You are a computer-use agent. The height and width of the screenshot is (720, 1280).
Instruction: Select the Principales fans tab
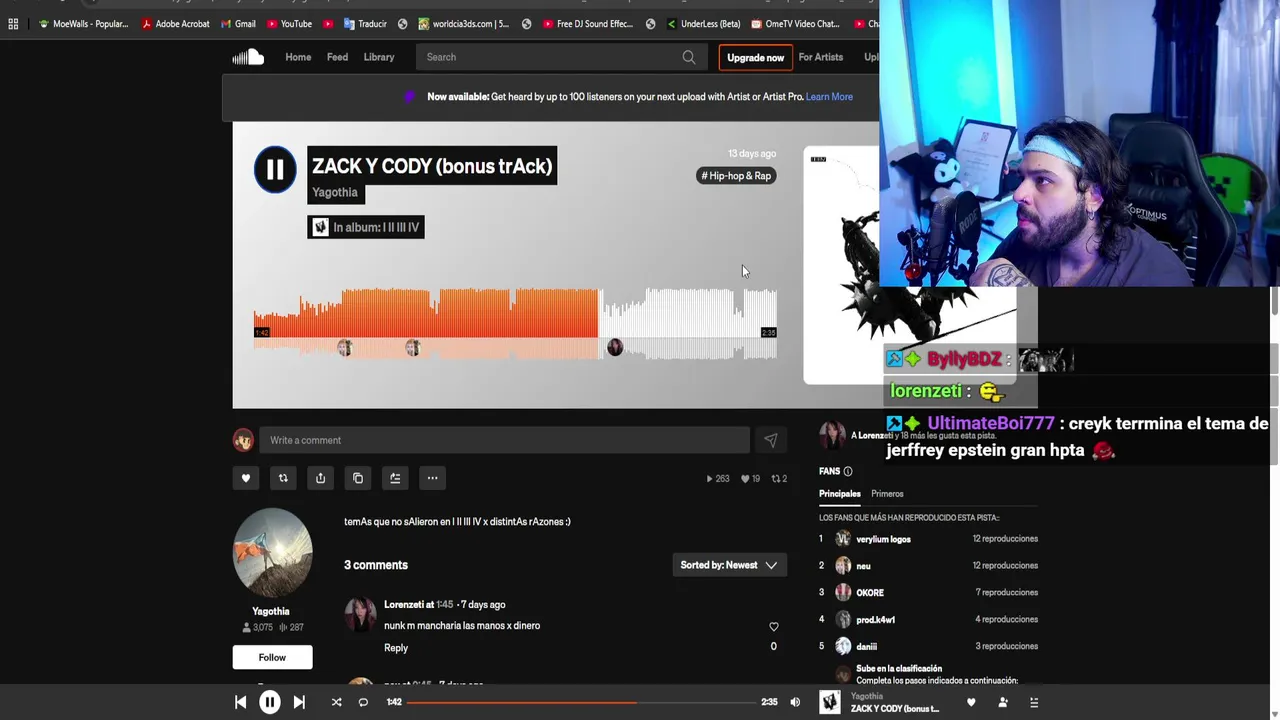(840, 494)
